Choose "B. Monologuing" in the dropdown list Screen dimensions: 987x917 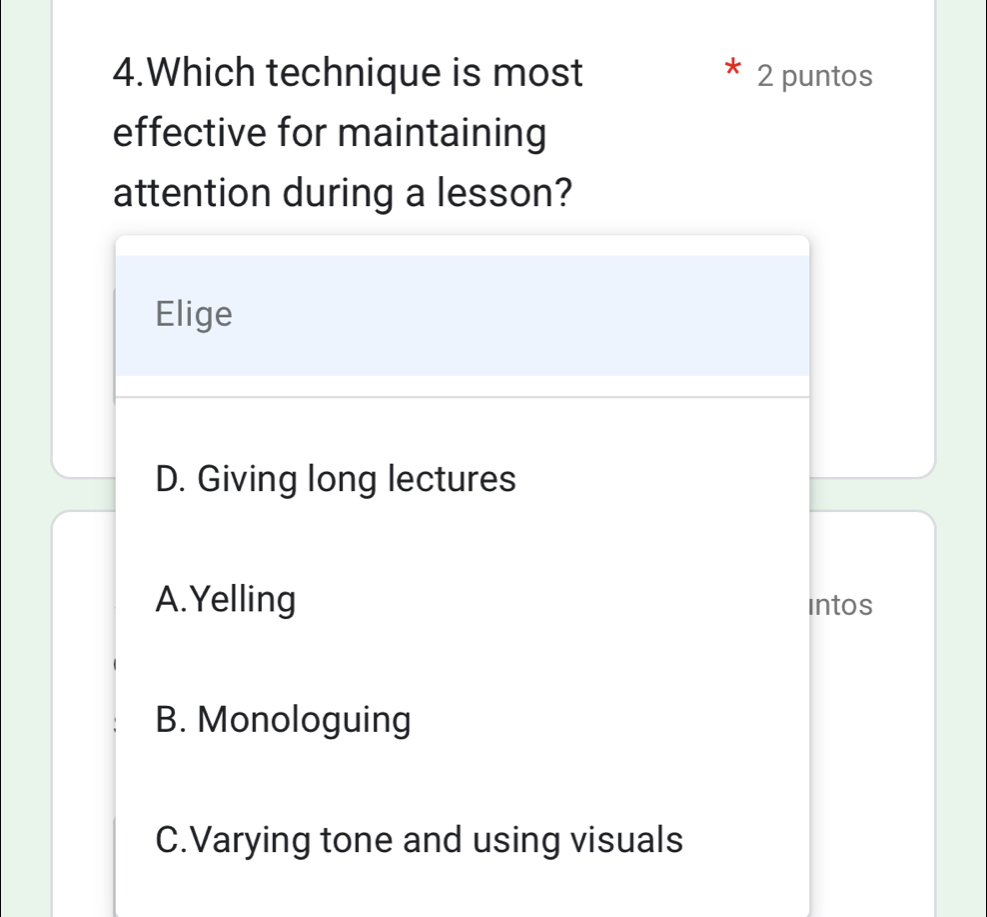pyautogui.click(x=283, y=719)
